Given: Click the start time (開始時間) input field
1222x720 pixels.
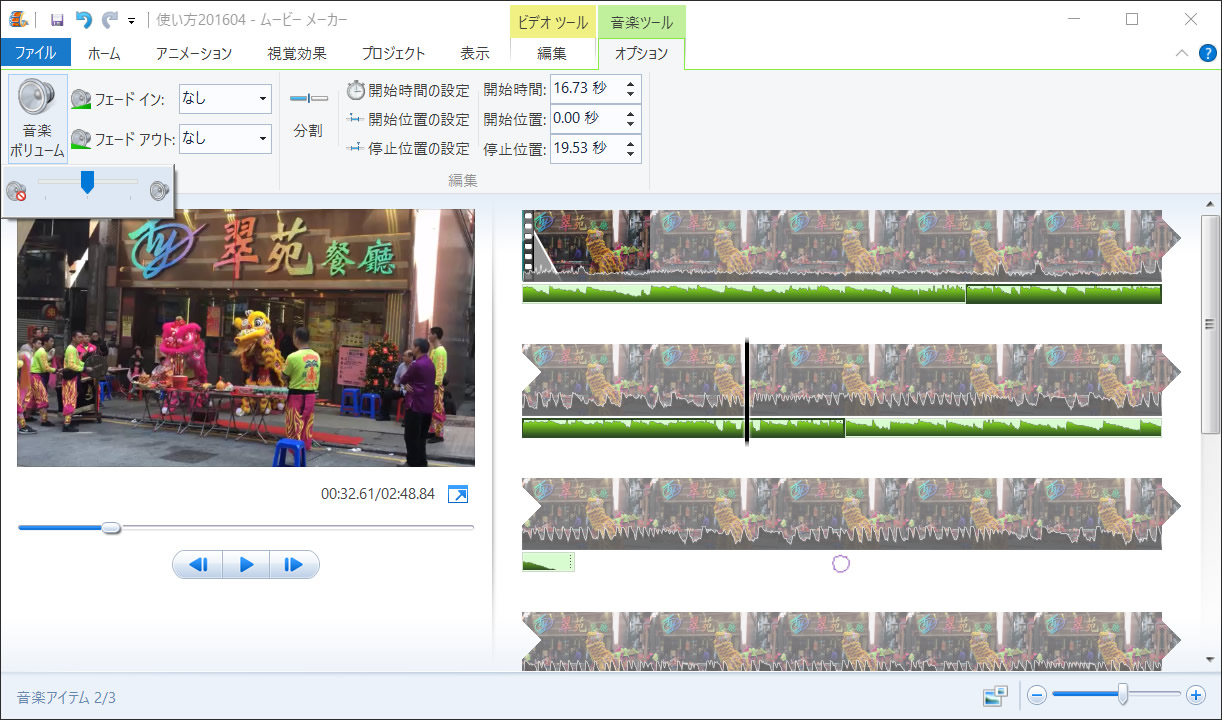Looking at the screenshot, I should 584,89.
